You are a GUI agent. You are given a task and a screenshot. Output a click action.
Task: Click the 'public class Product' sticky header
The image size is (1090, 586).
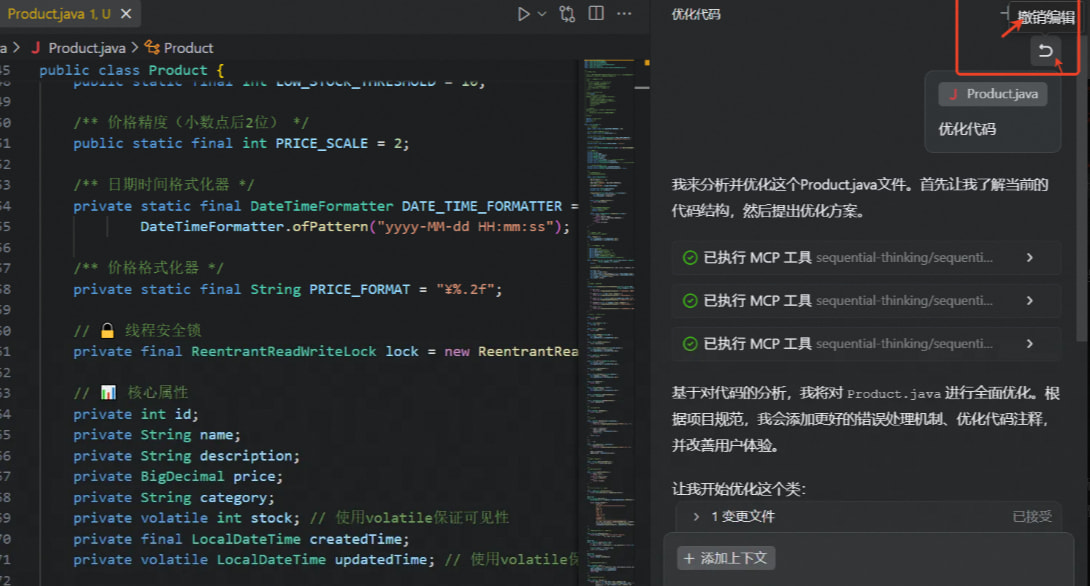[x=132, y=70]
